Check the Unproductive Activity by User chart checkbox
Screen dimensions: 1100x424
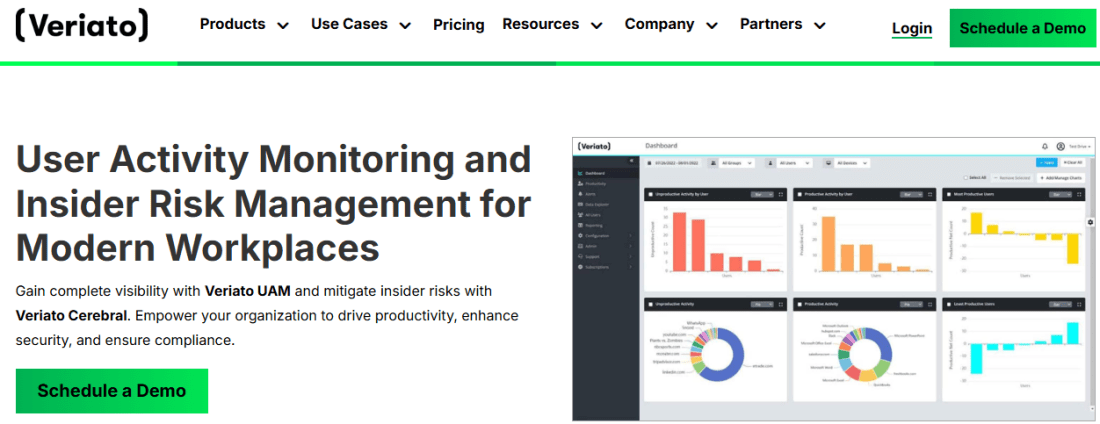[650, 194]
